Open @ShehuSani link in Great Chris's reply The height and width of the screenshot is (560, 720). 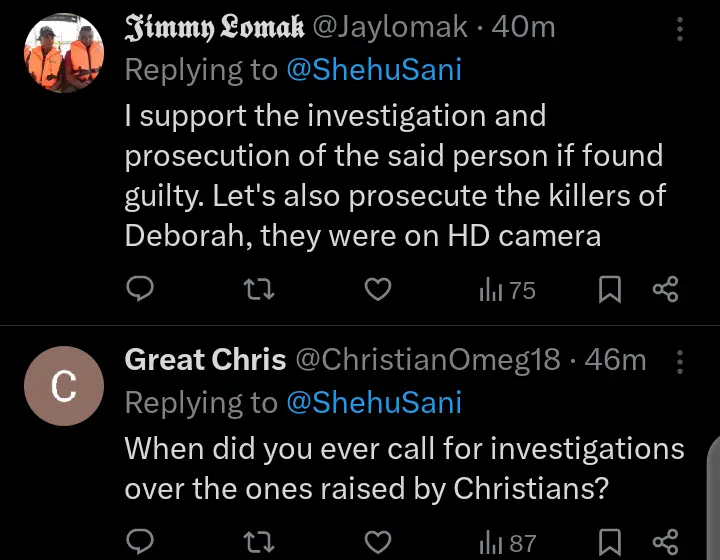click(373, 402)
